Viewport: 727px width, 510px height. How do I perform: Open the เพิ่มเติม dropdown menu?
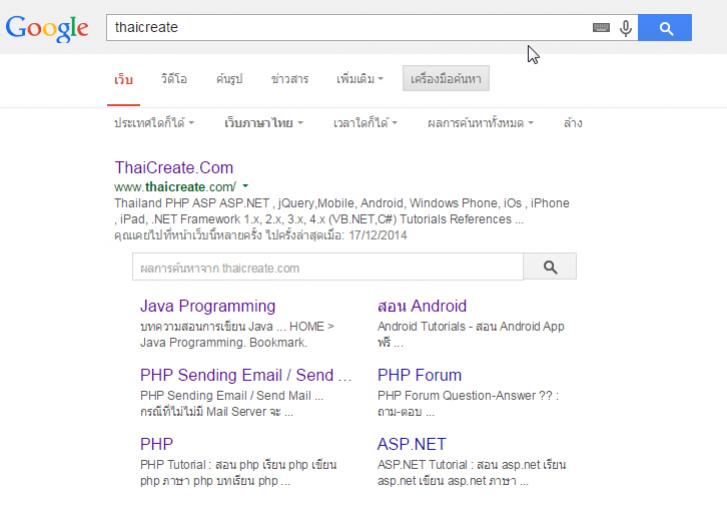pos(360,79)
